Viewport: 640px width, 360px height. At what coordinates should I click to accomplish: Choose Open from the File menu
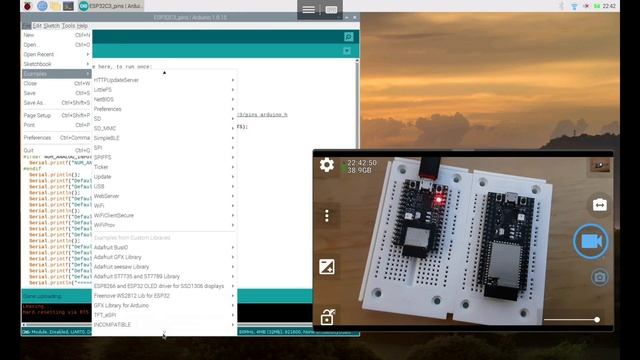click(57, 45)
